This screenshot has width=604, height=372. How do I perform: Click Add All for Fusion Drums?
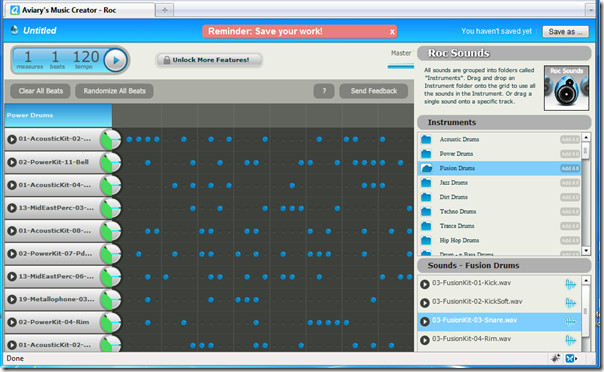pos(570,168)
